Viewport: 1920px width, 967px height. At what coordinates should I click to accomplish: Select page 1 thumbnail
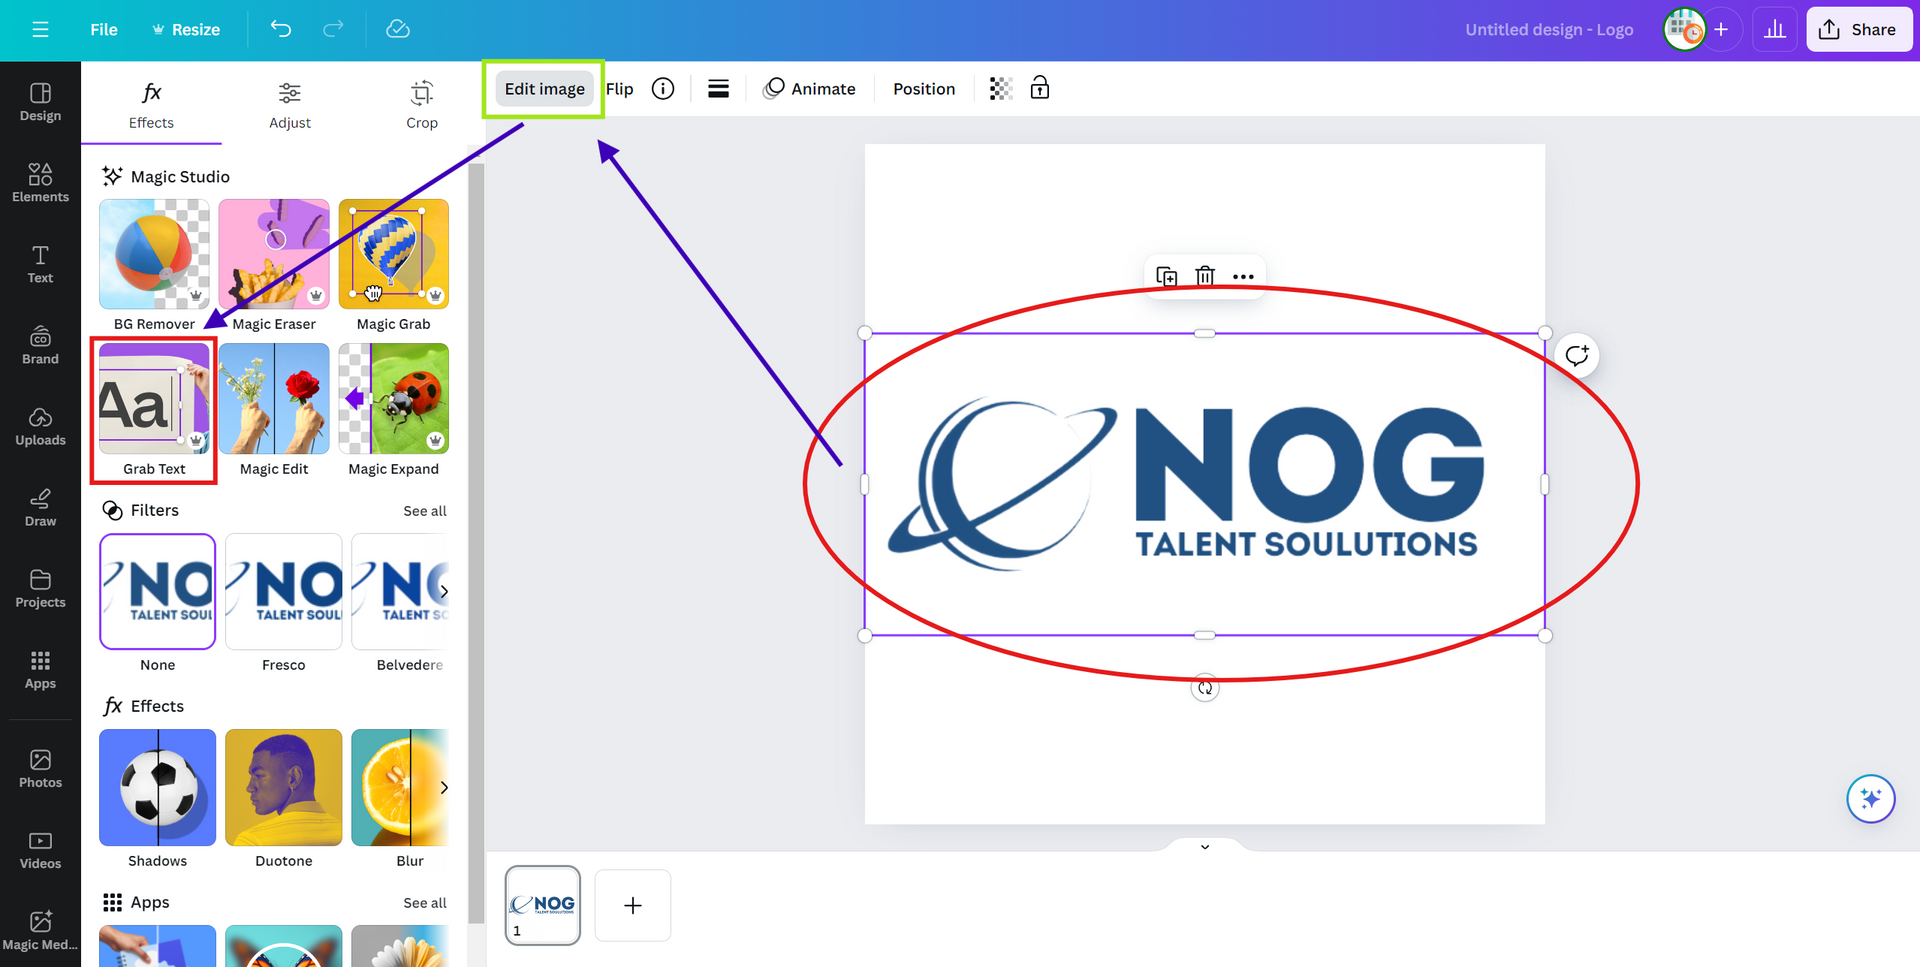click(x=543, y=905)
